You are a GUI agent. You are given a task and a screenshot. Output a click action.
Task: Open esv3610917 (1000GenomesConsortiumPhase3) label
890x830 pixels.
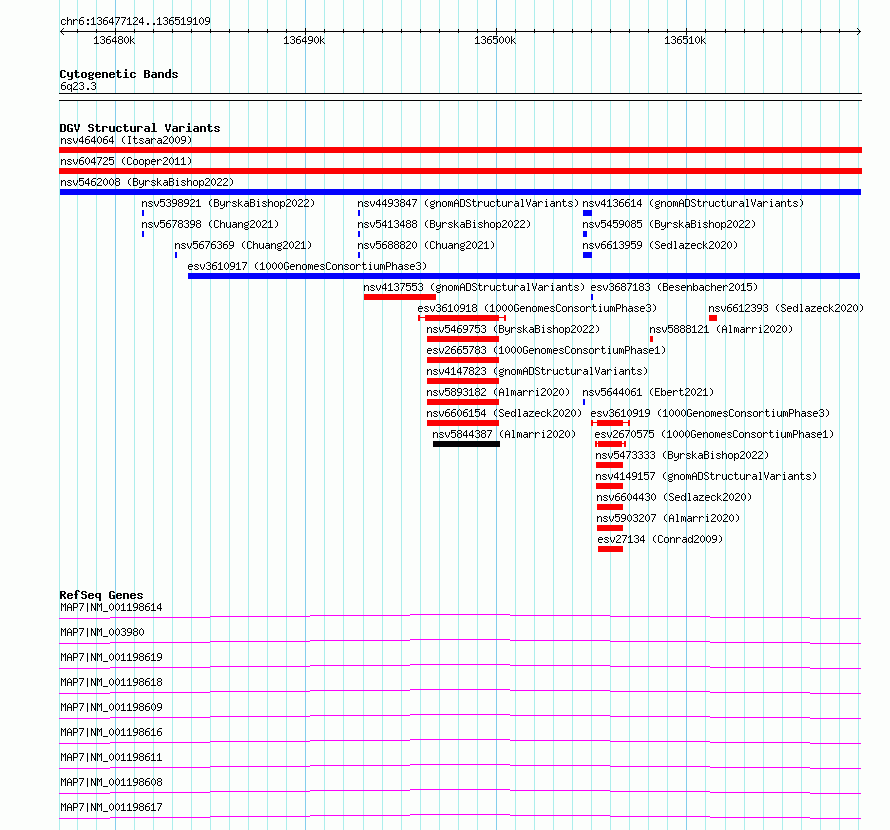click(x=307, y=266)
